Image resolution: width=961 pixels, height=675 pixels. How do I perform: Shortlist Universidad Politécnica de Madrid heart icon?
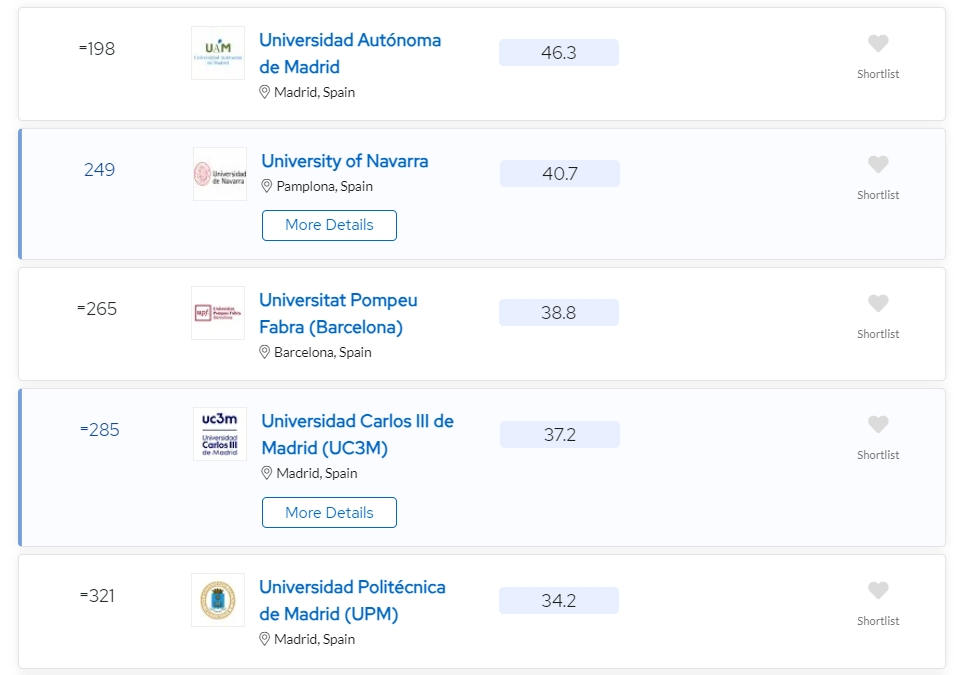(x=878, y=590)
